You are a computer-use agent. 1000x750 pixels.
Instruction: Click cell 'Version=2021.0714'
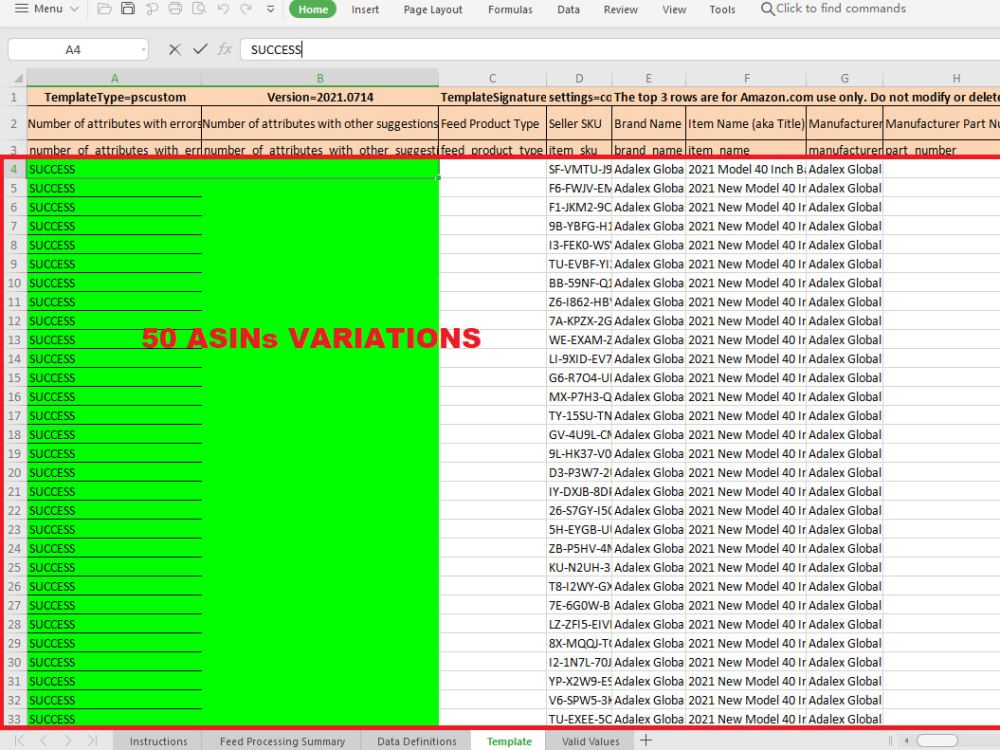click(320, 97)
